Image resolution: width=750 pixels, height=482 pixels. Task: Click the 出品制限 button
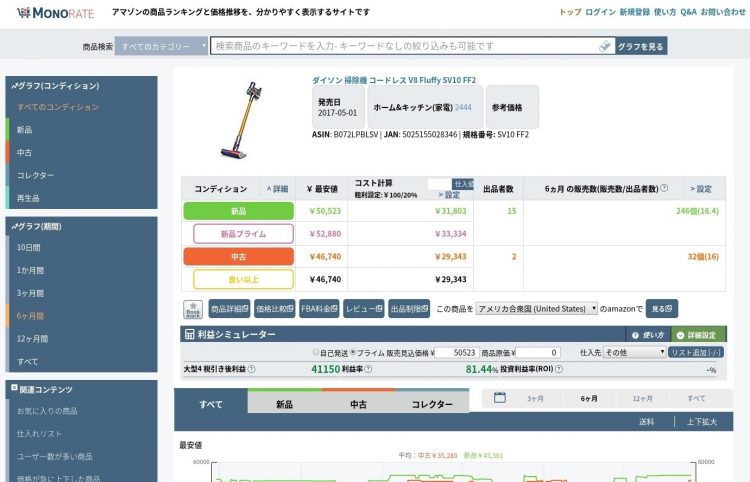[409, 309]
